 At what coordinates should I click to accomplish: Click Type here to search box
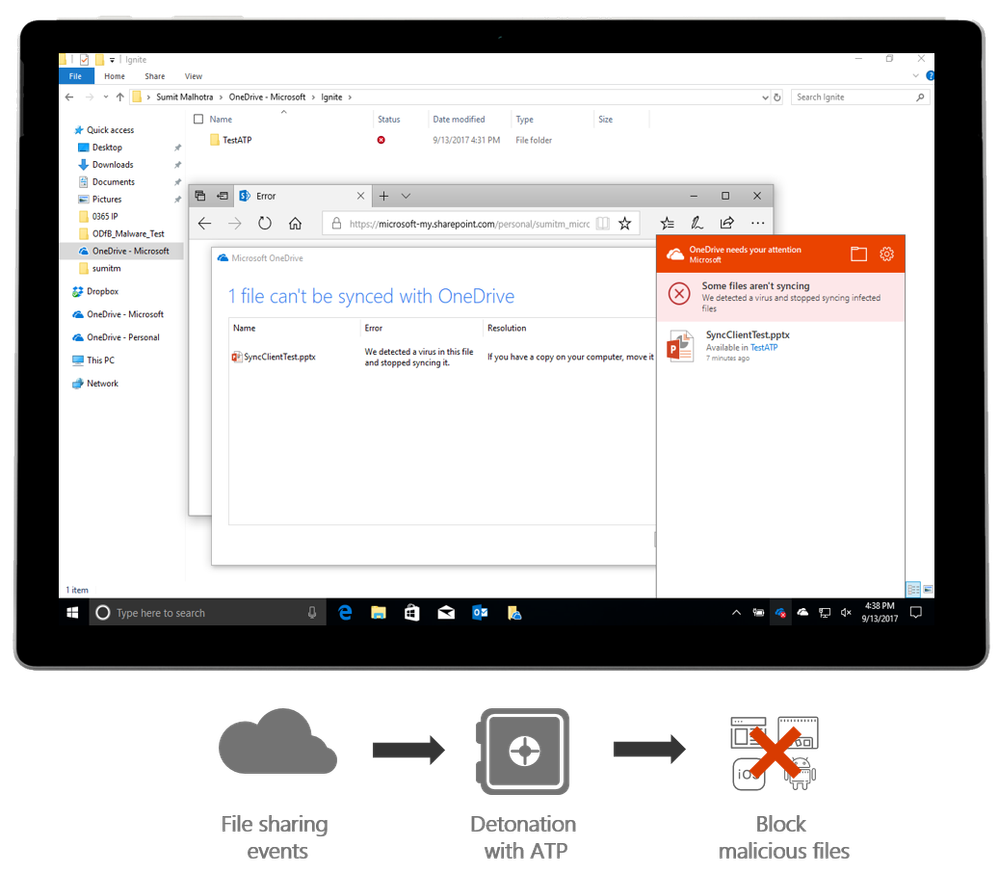207,613
